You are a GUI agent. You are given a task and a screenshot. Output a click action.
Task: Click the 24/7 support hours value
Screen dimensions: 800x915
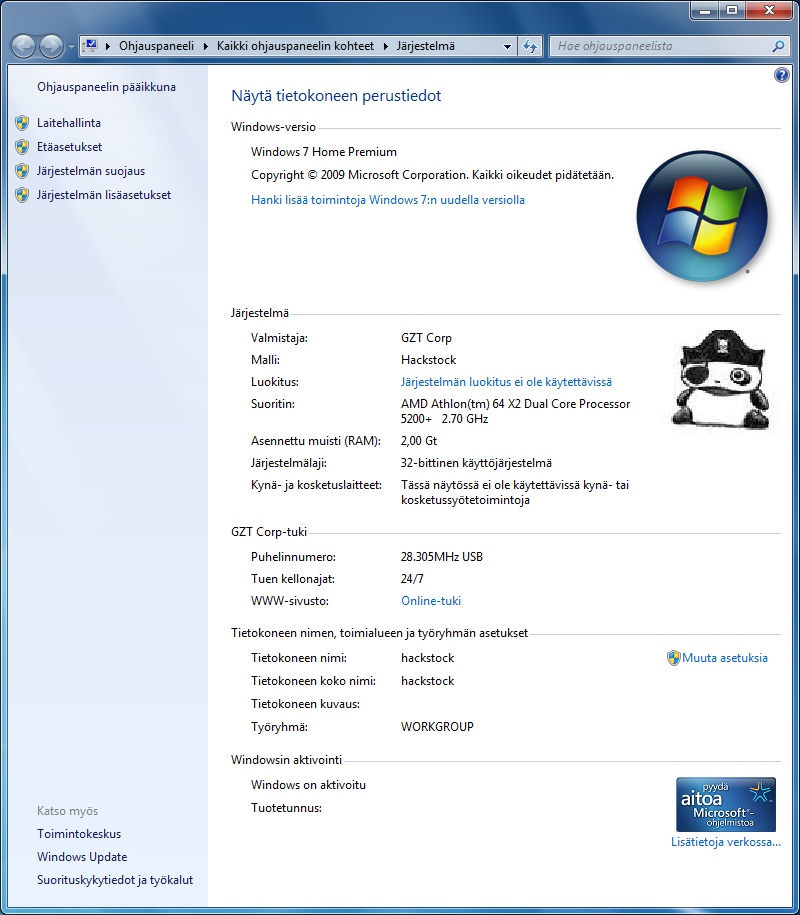tap(412, 579)
